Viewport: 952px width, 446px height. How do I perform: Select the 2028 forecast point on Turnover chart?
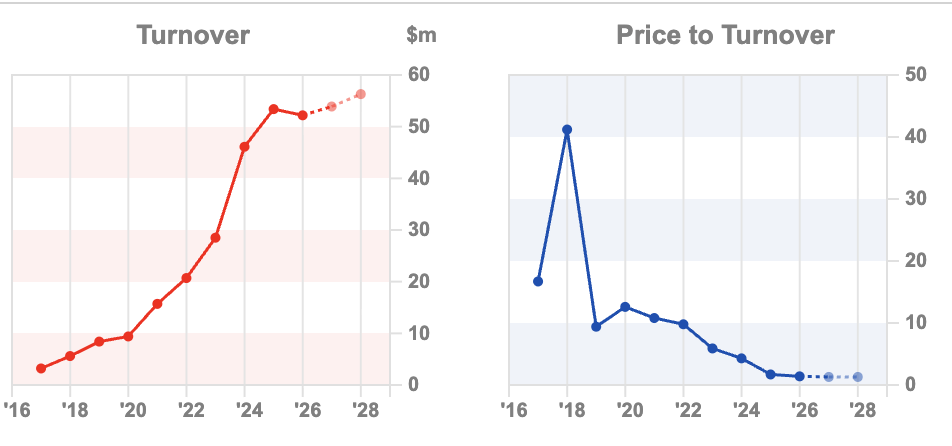tap(360, 94)
